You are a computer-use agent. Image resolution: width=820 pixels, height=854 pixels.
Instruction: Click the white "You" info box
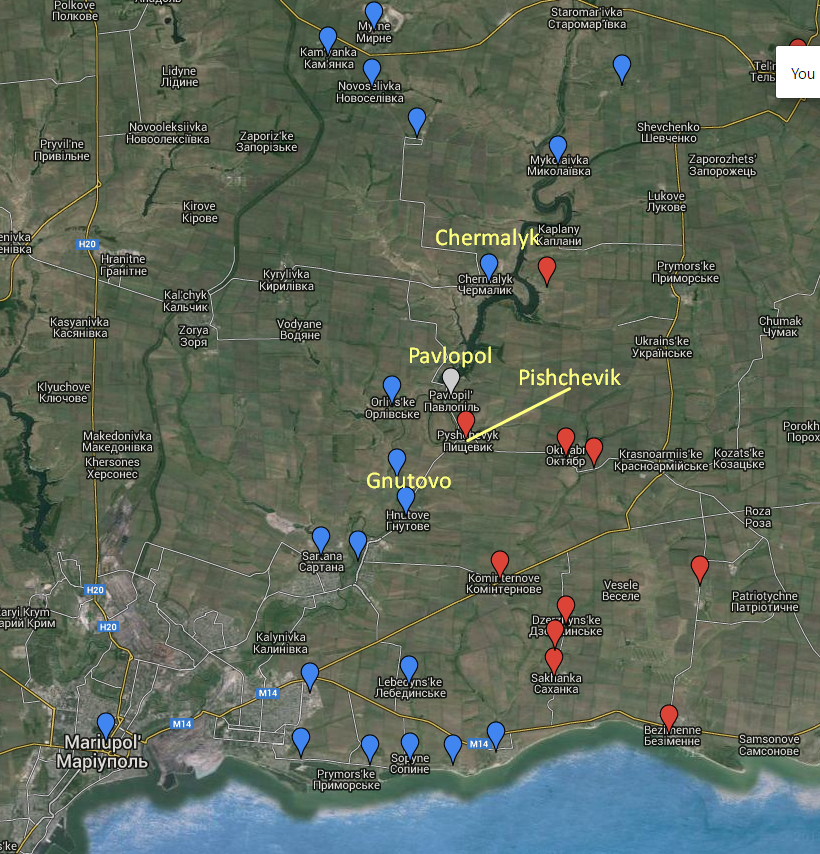799,74
